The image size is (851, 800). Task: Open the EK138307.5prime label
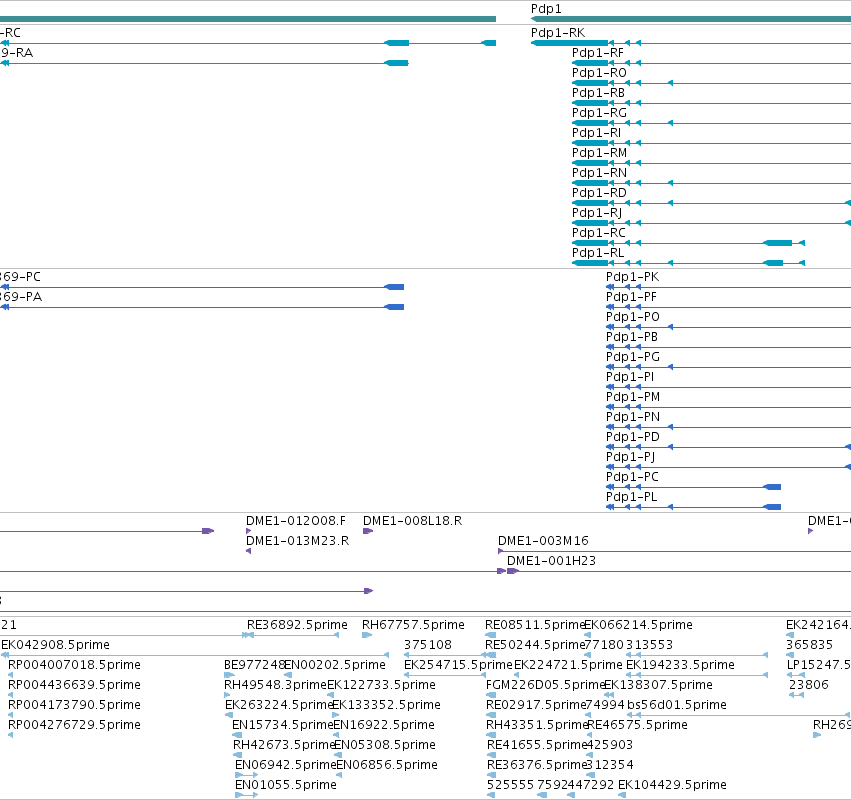pyautogui.click(x=658, y=685)
